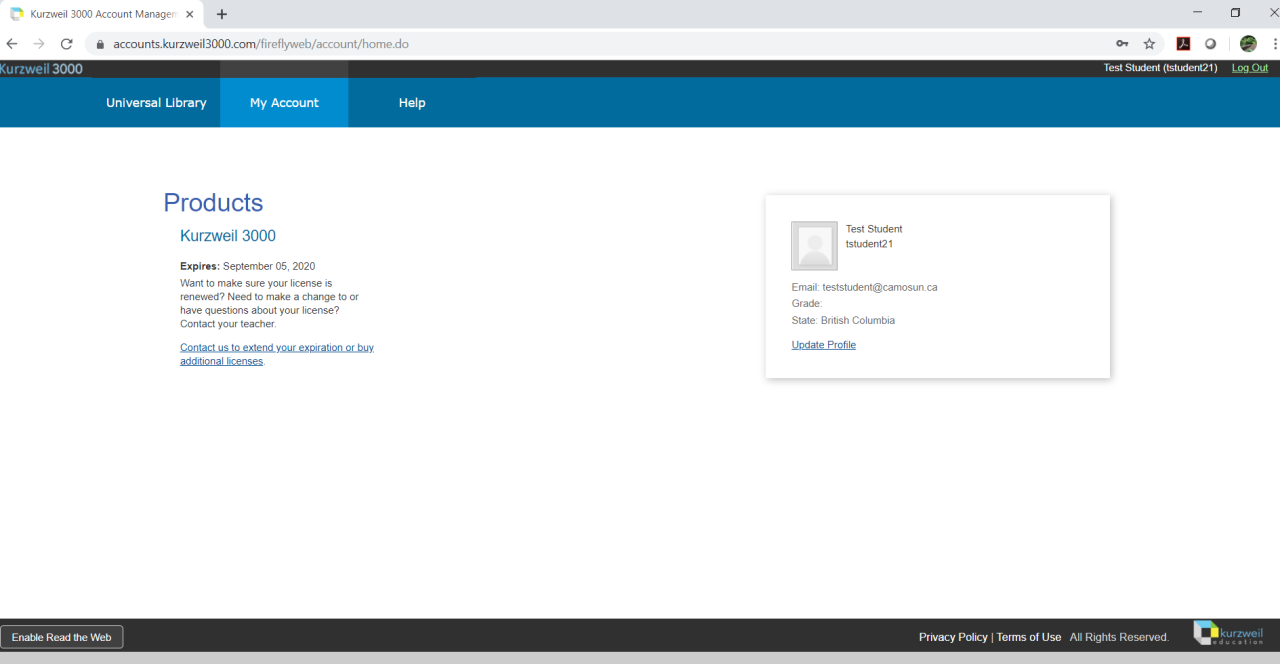Go forward with the browser forward arrow
This screenshot has width=1280, height=664.
pyautogui.click(x=39, y=44)
